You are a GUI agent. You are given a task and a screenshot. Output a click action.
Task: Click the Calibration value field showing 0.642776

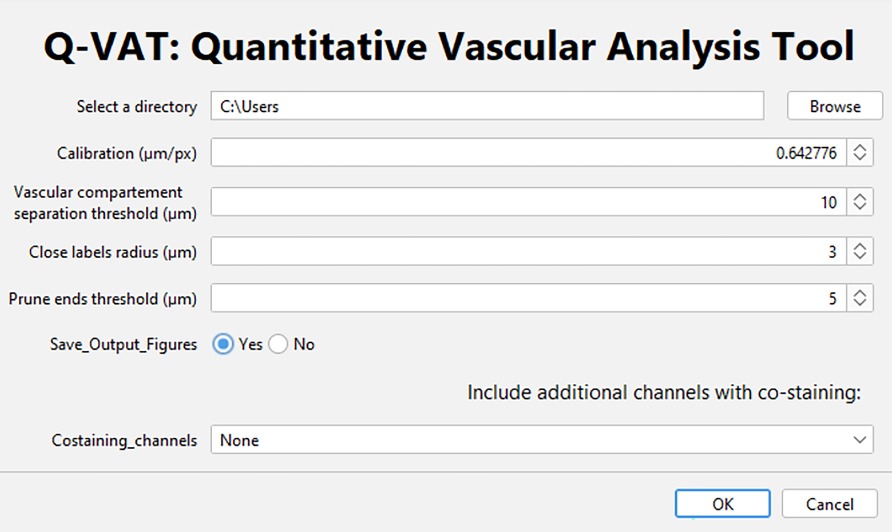tap(528, 152)
